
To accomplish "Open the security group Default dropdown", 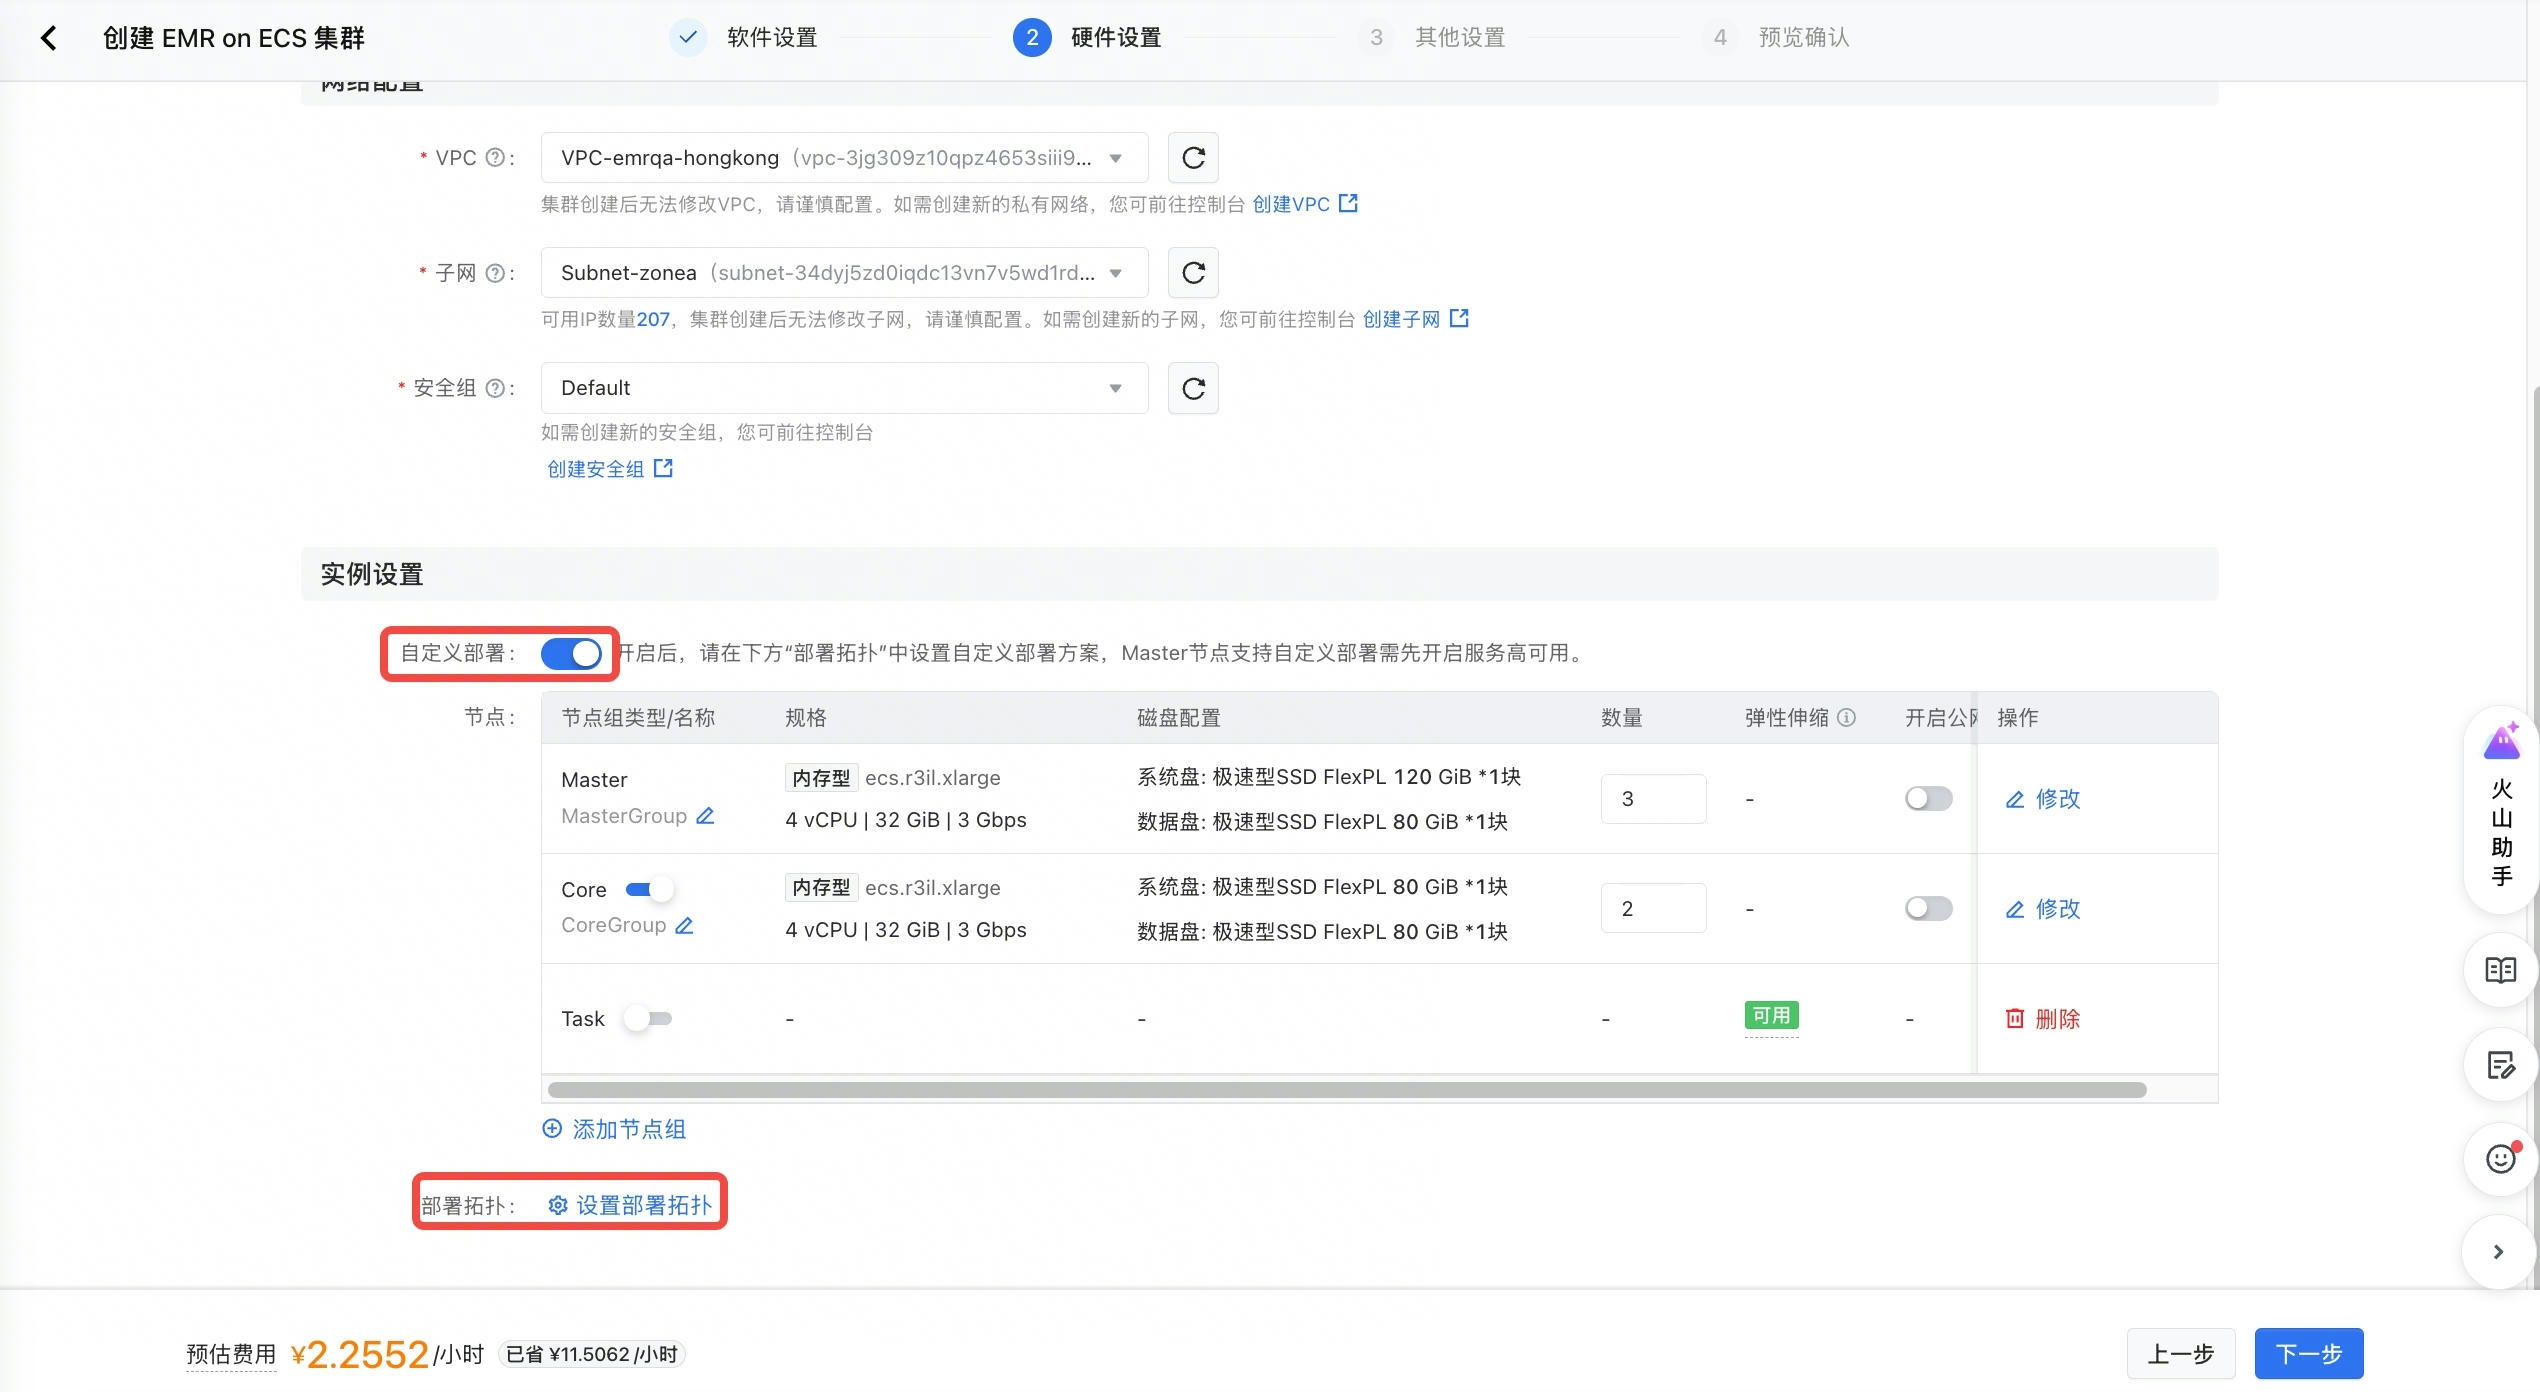I will [844, 388].
